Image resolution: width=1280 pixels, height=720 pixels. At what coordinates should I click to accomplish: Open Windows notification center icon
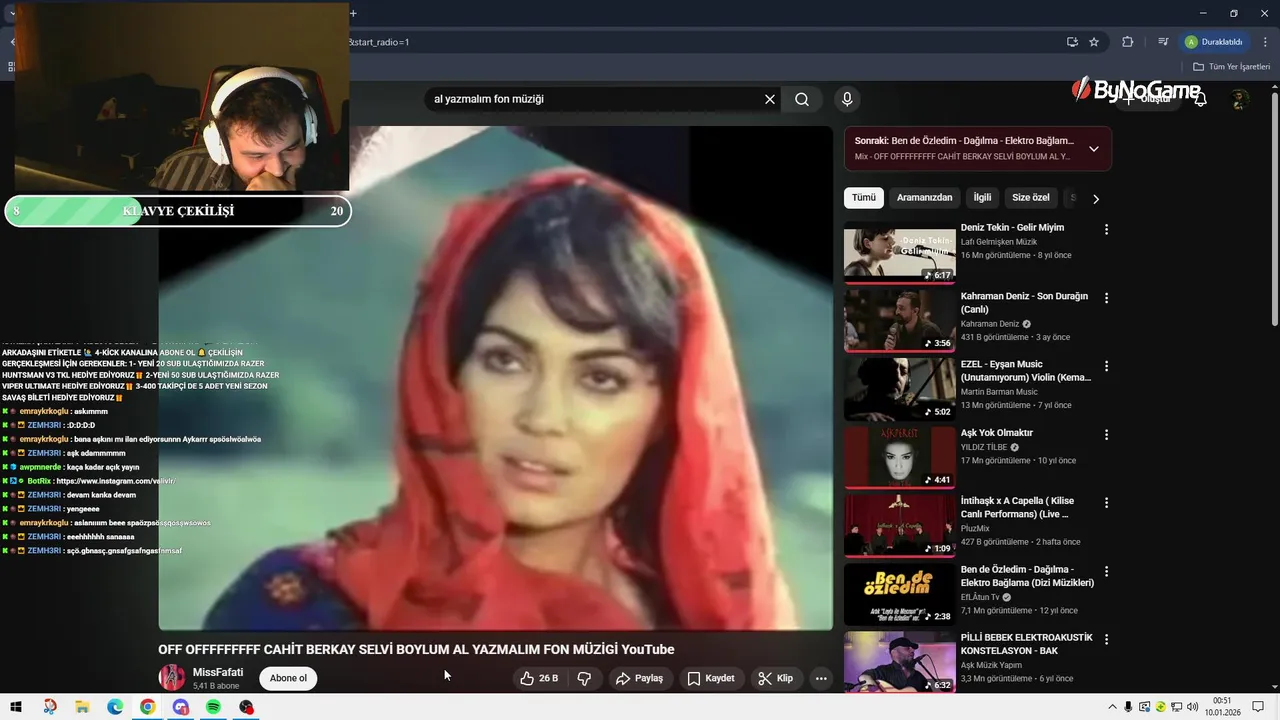[x=1258, y=707]
